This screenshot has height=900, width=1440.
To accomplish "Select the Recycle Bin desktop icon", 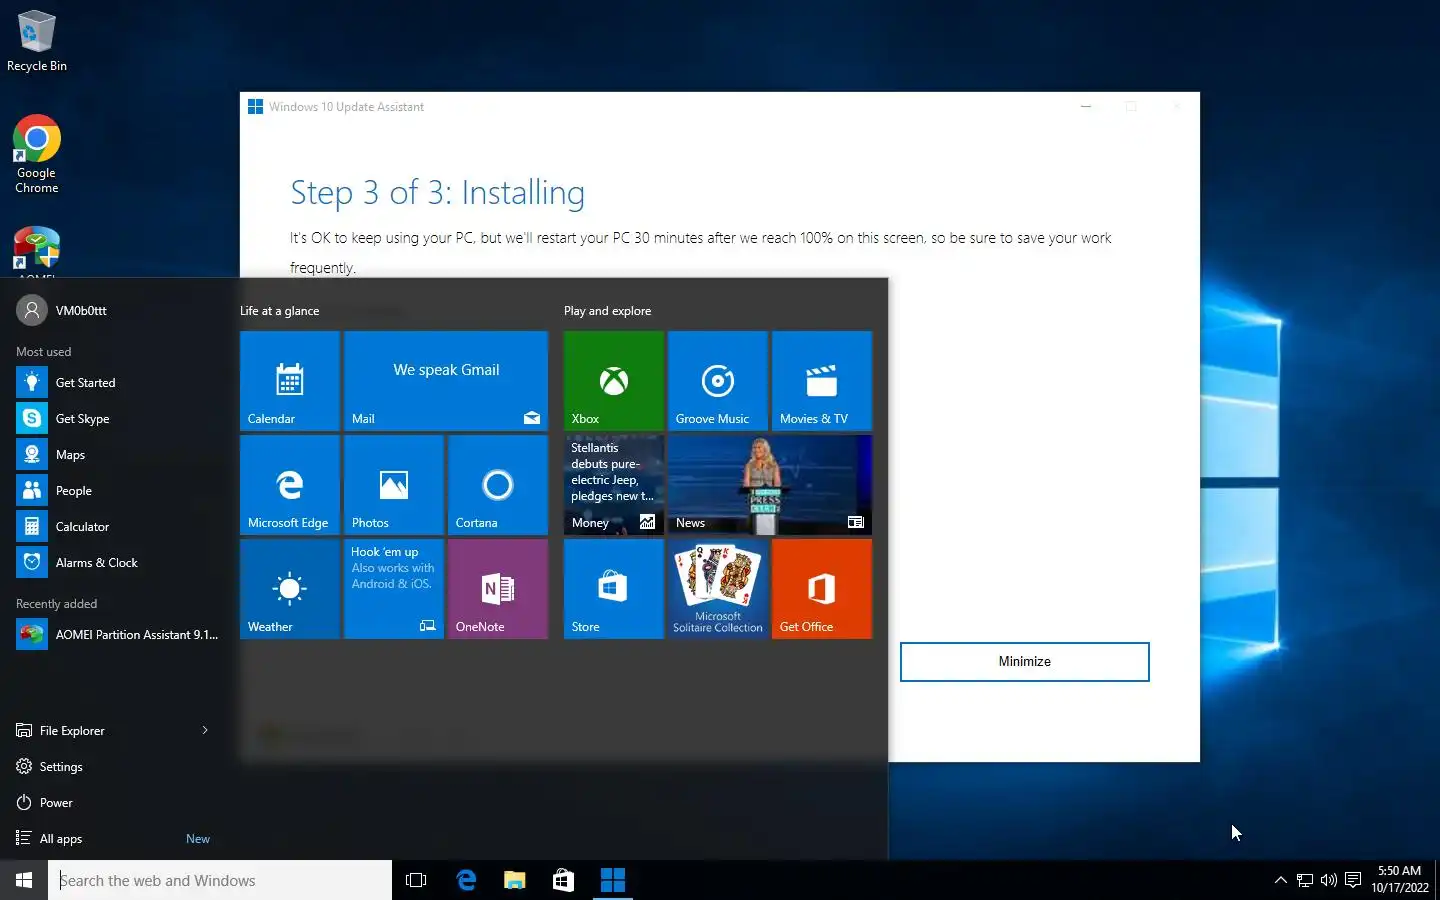I will 37,42.
